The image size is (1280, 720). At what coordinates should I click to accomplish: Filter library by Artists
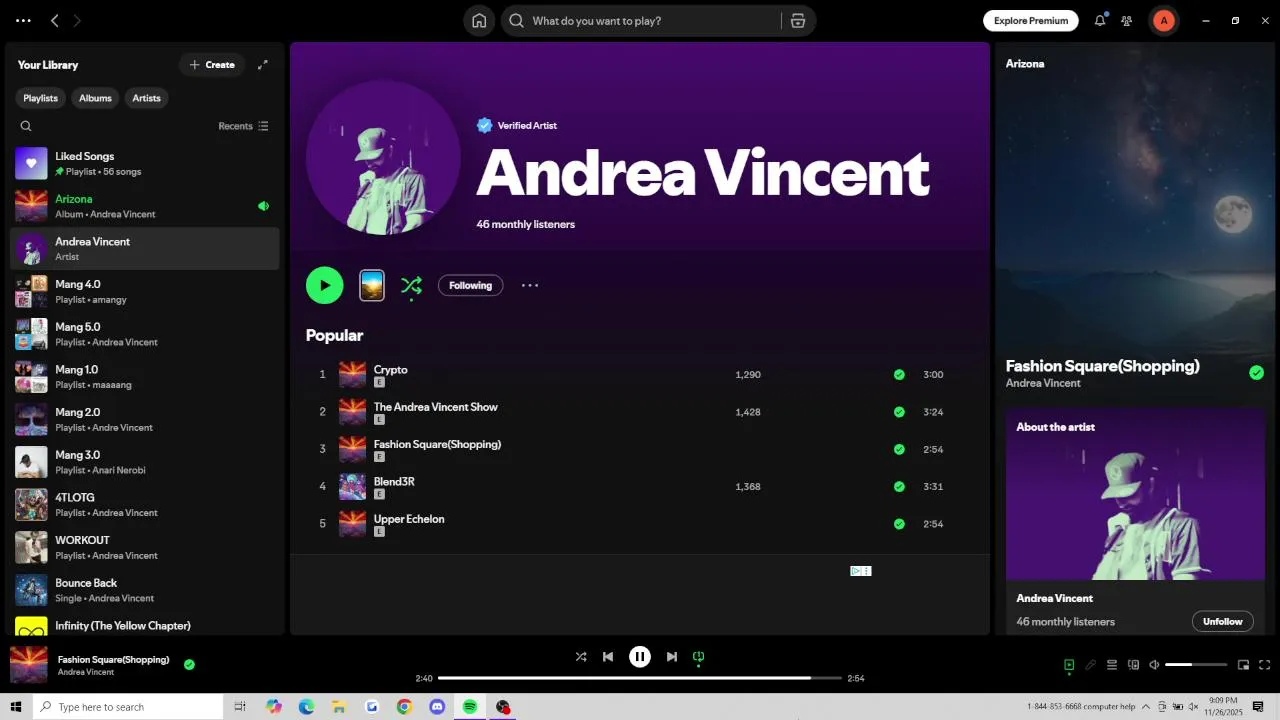[x=146, y=98]
